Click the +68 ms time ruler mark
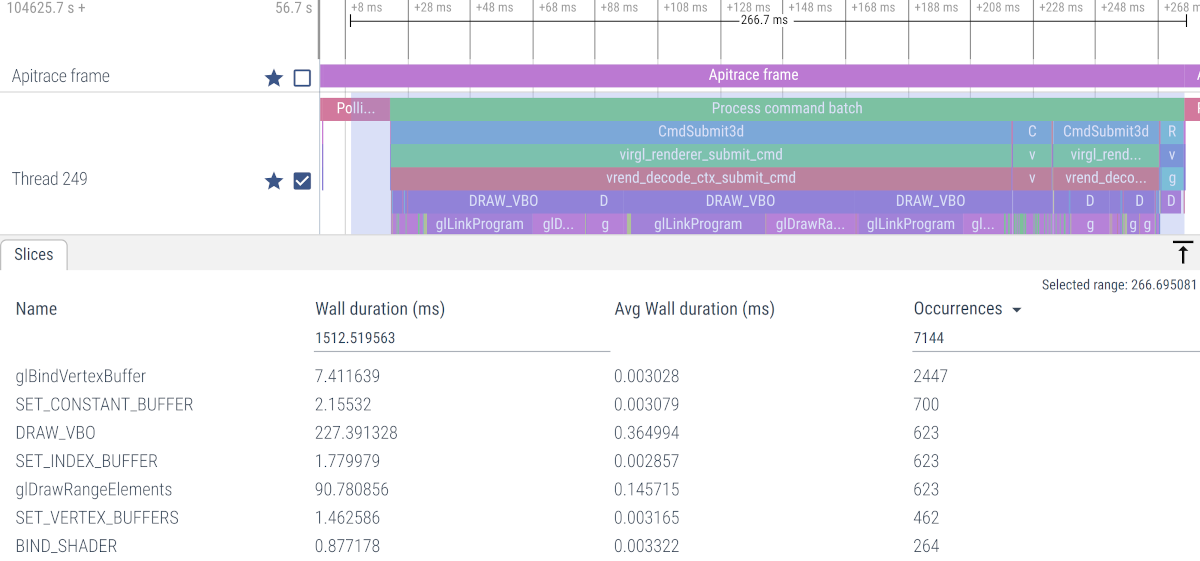 557,7
